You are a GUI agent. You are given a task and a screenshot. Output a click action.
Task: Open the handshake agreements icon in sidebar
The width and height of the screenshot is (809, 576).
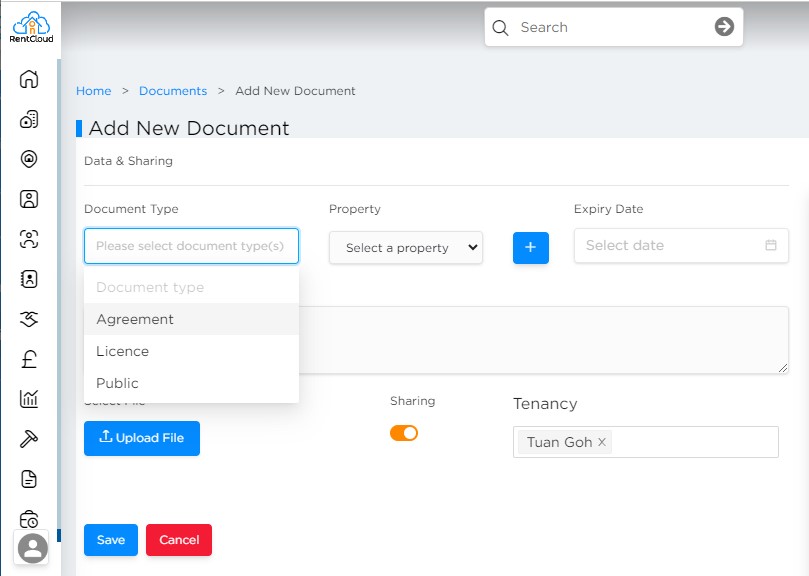click(30, 319)
